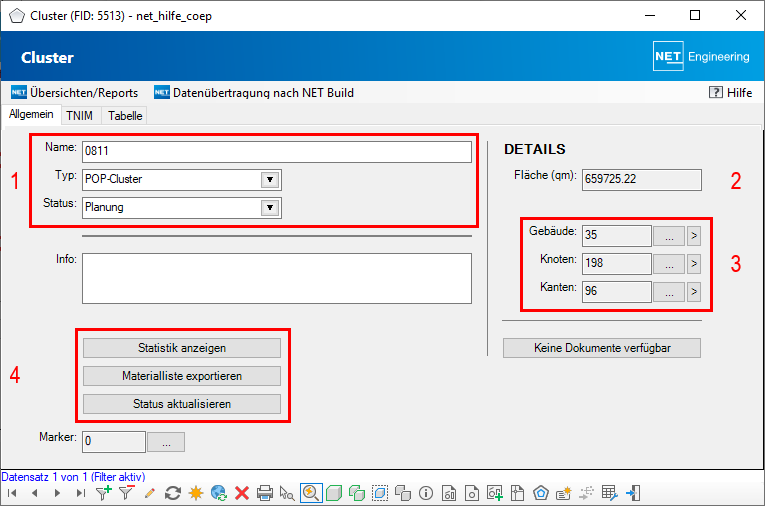
Task: Click the orange sun highlight icon
Action: [196, 493]
